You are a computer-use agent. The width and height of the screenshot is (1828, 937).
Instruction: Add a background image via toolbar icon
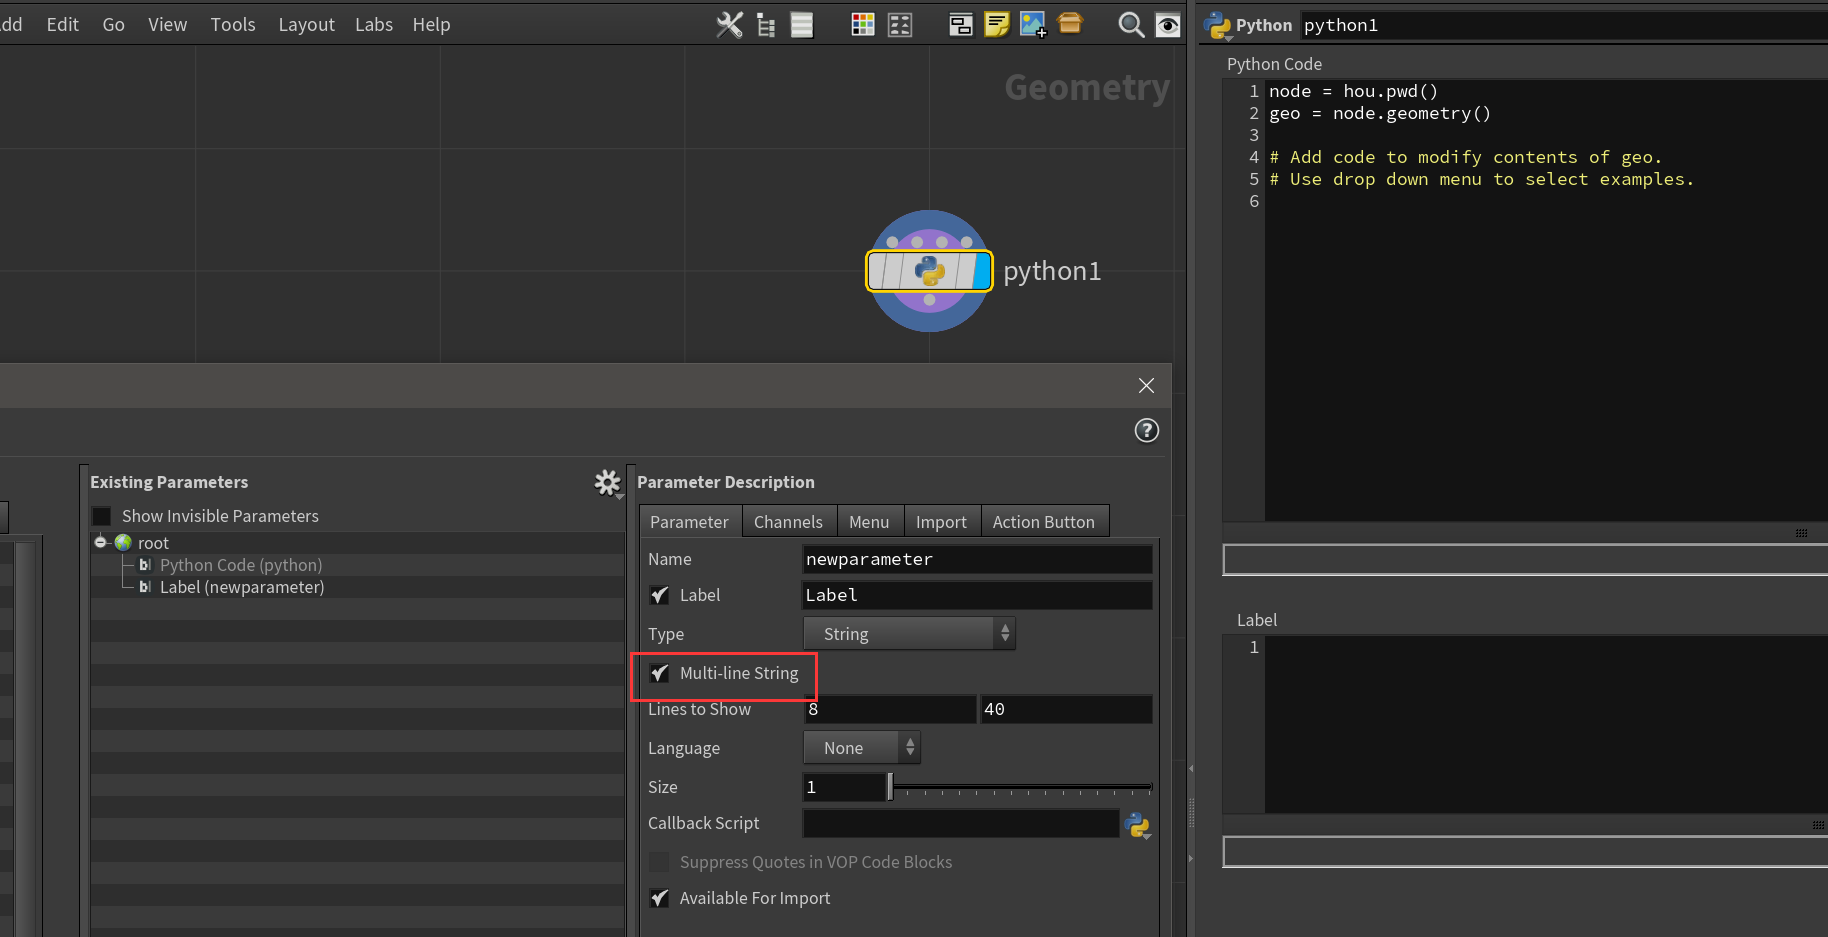(1033, 25)
